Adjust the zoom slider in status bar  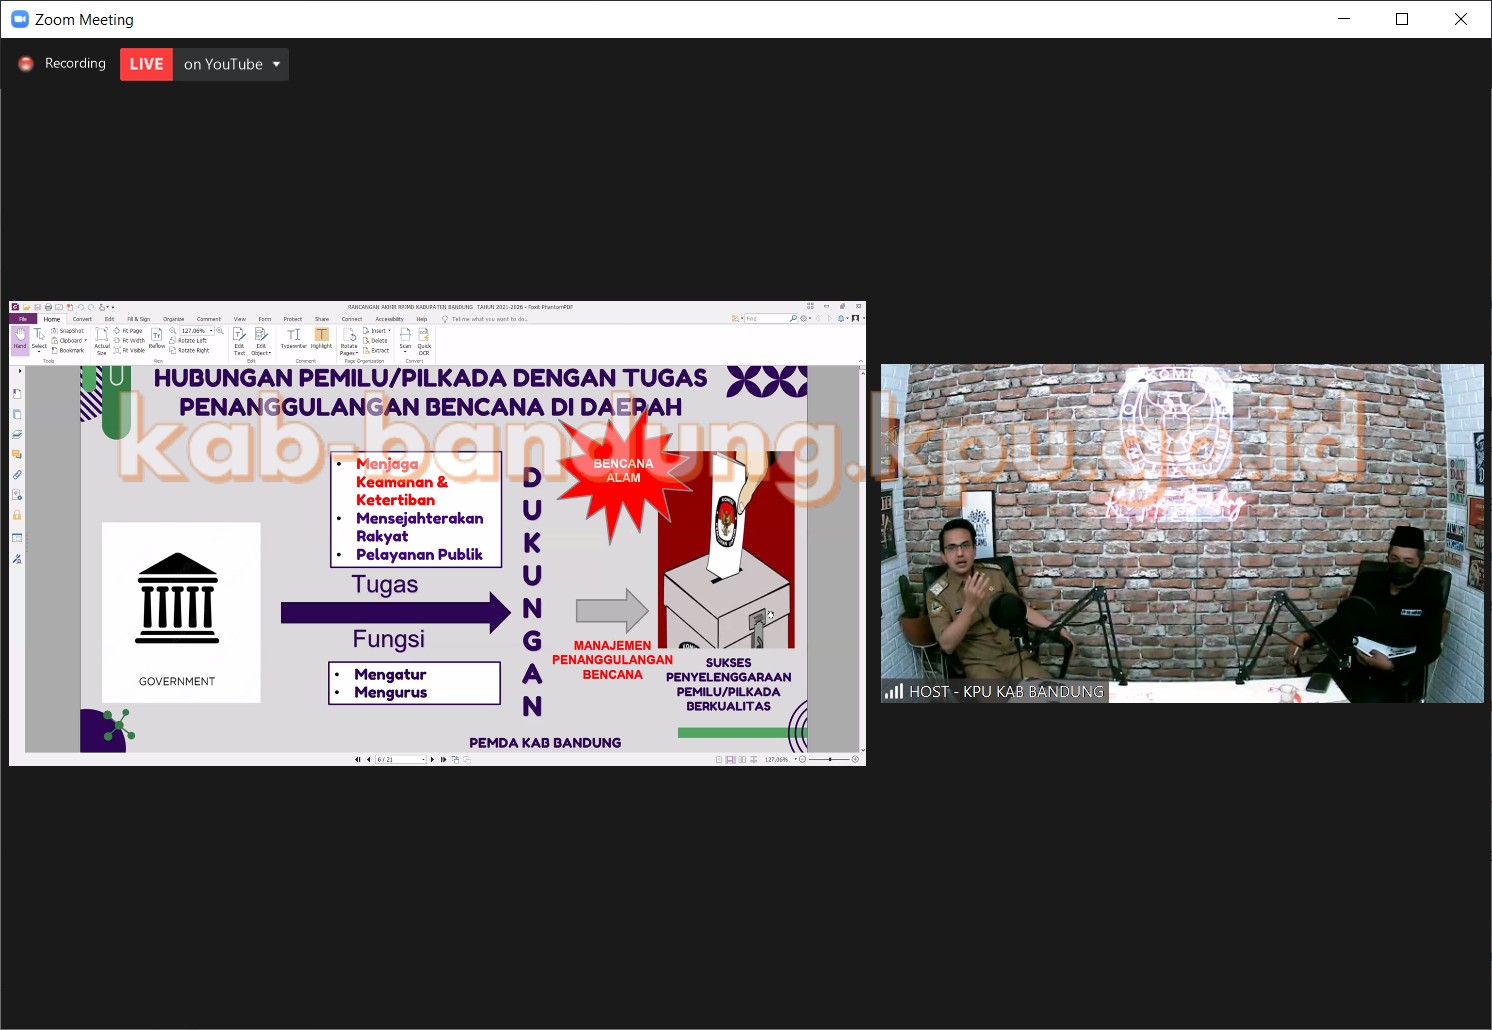click(x=830, y=759)
